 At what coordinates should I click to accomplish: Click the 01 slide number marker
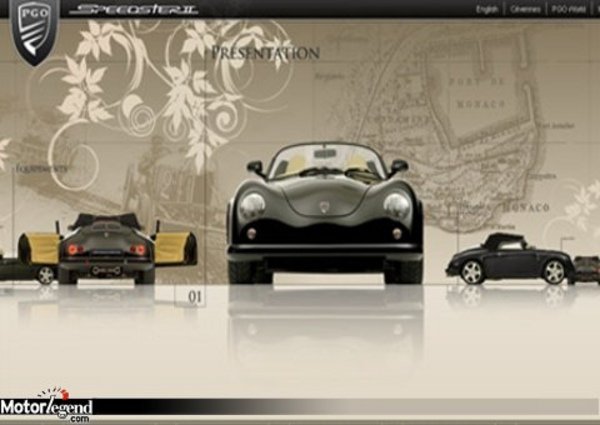coord(194,296)
